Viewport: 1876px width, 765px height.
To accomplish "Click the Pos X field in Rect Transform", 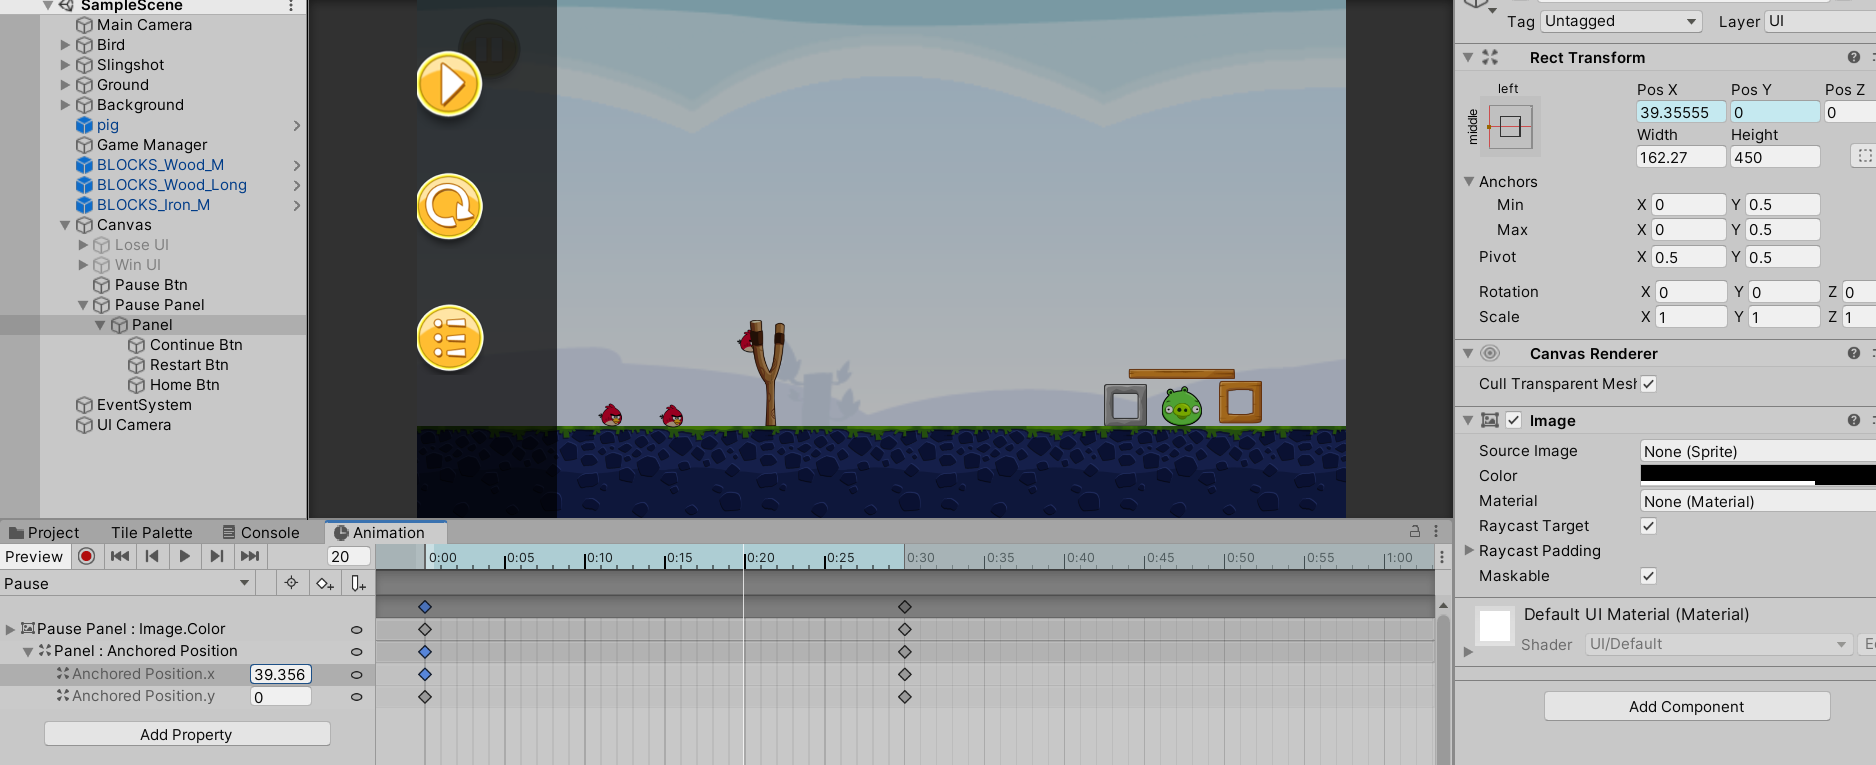I will (1680, 112).
